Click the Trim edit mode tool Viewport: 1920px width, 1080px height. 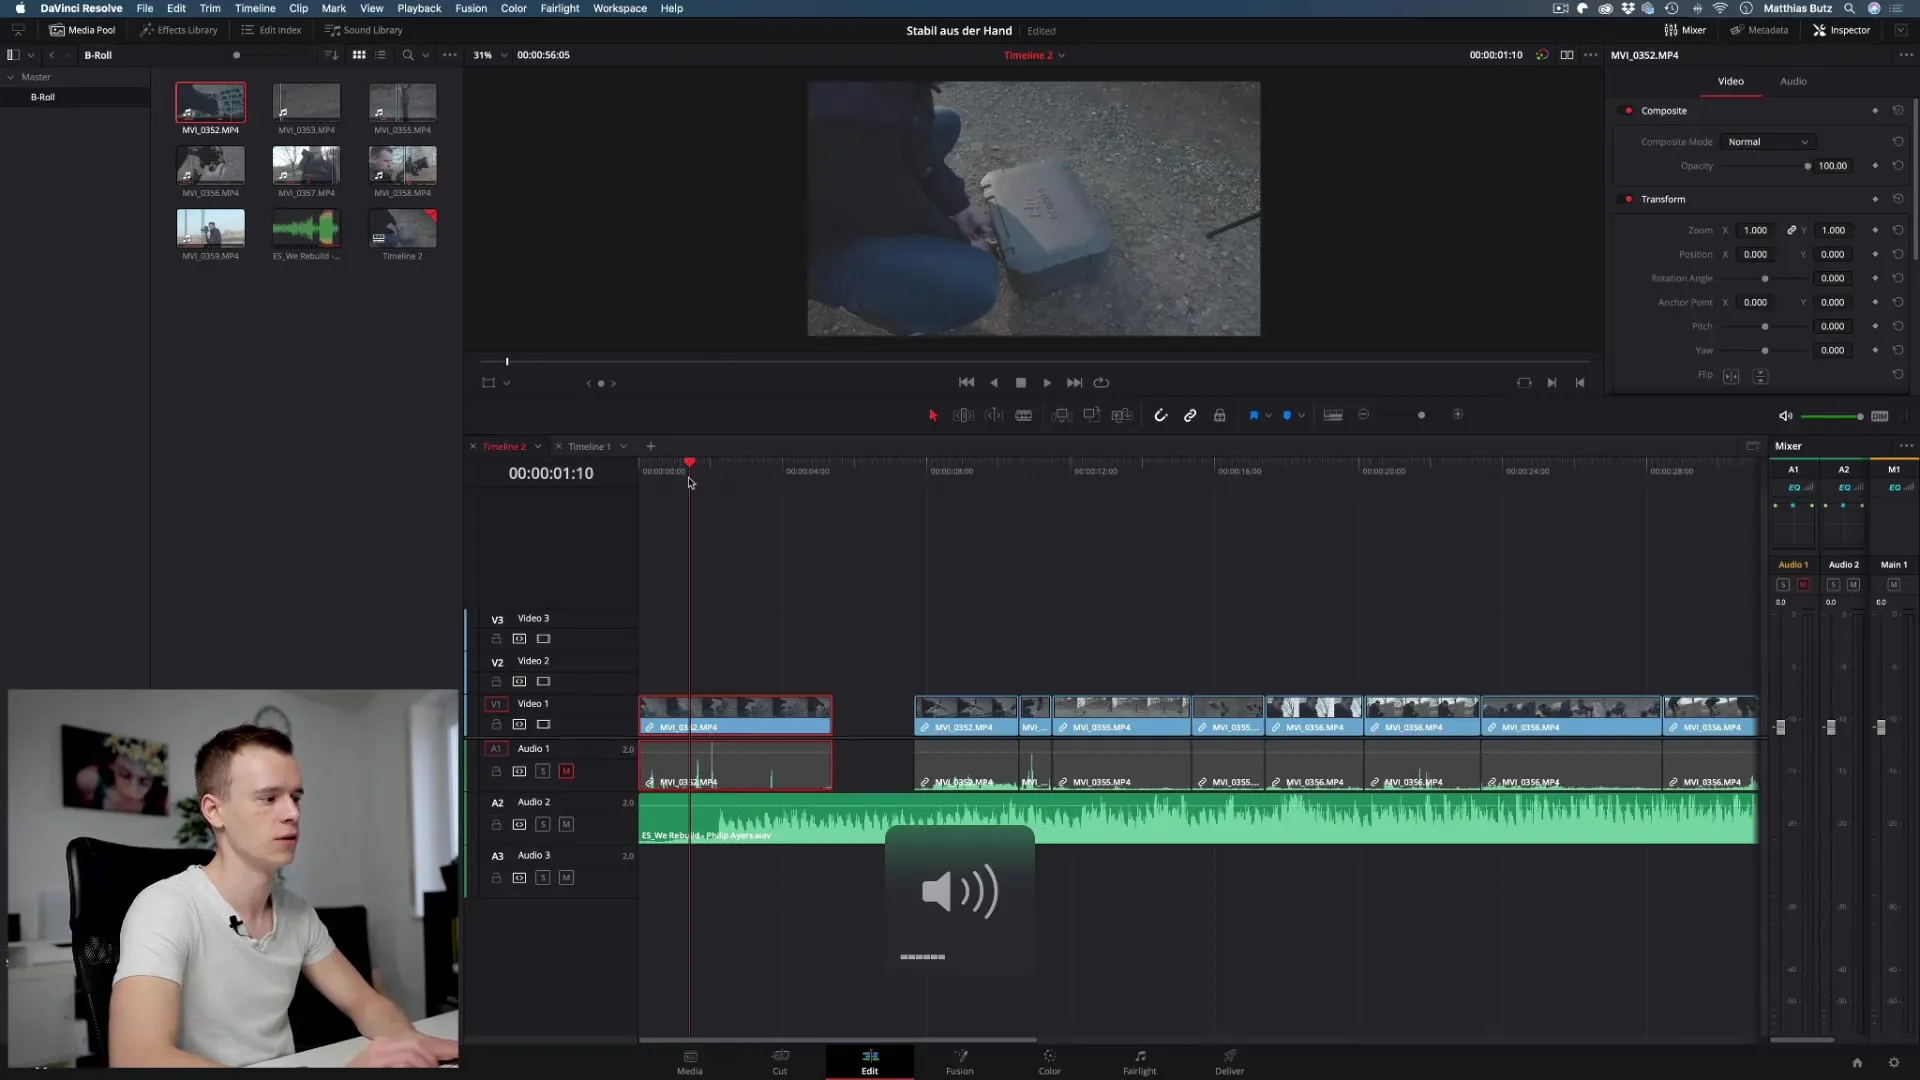963,415
